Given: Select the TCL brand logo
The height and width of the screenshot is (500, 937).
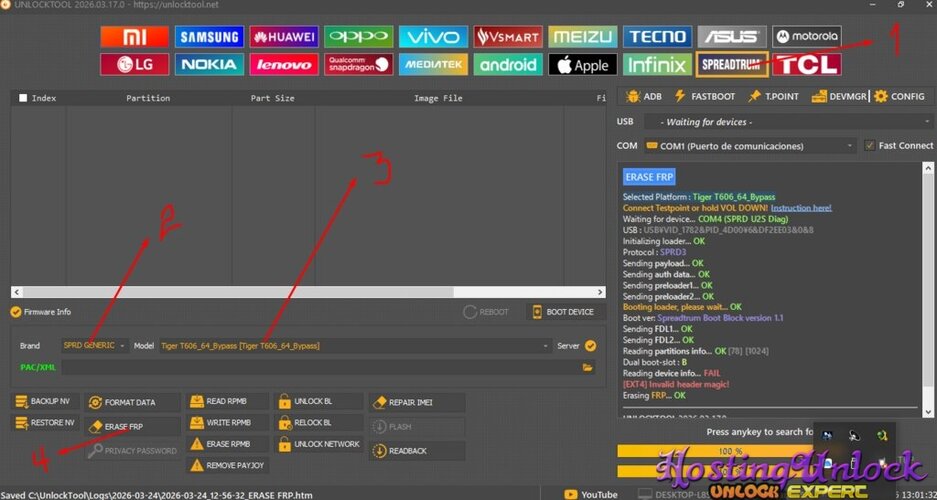Looking at the screenshot, I should tap(807, 65).
